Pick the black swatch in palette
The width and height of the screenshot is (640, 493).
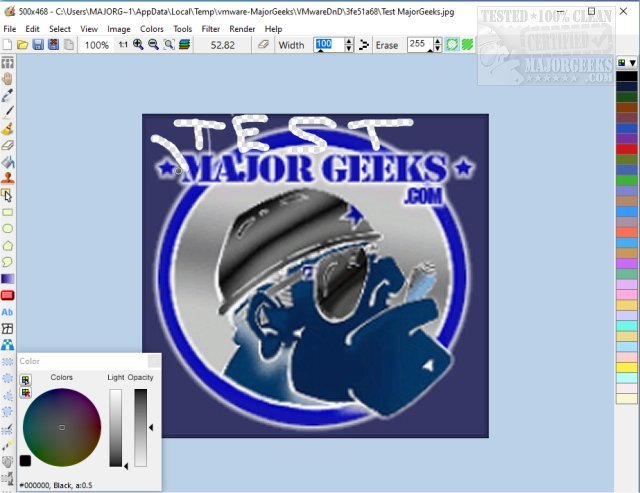pos(627,76)
